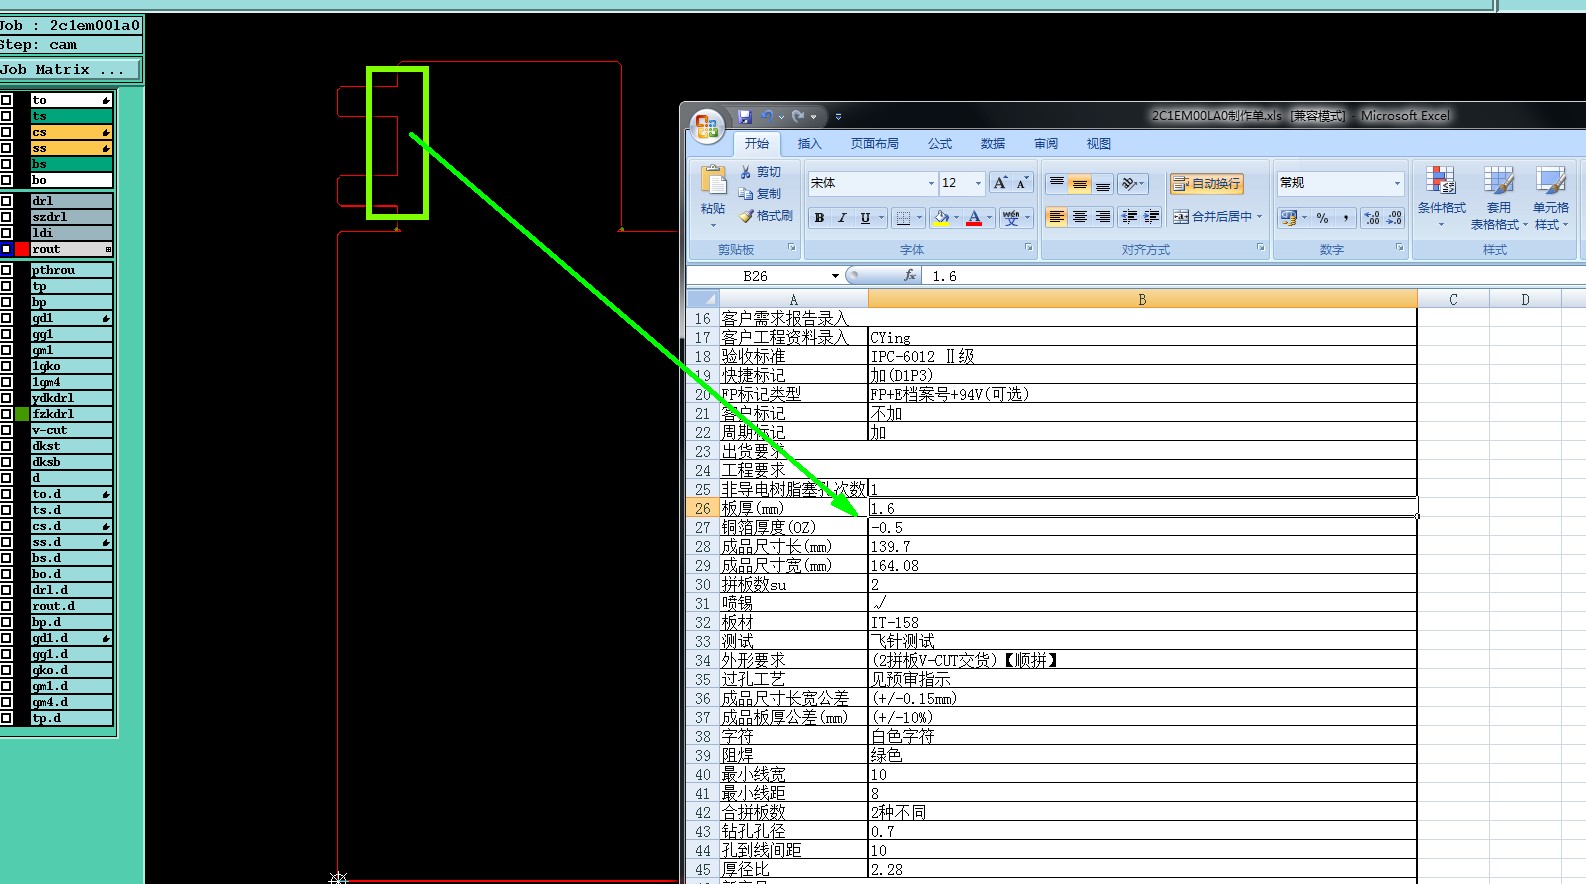This screenshot has height=884, width=1586.
Task: Open the fill color dropdown arrow
Action: point(956,217)
